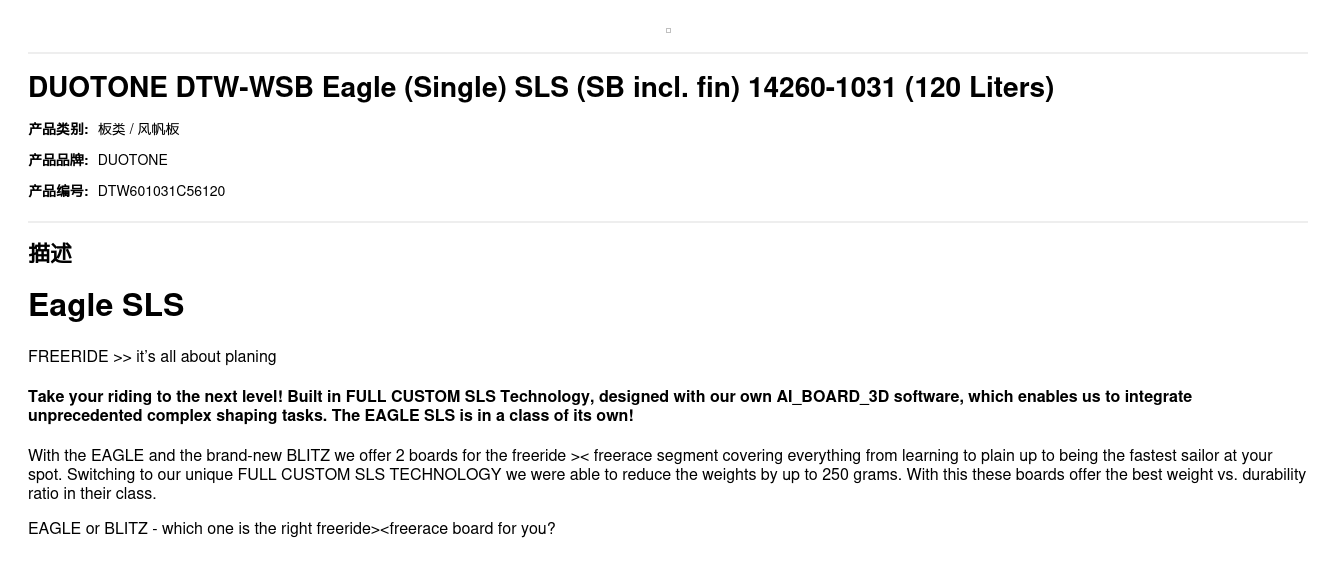The height and width of the screenshot is (584, 1328).
Task: Click the DUOTONE brand name value
Action: (x=132, y=160)
